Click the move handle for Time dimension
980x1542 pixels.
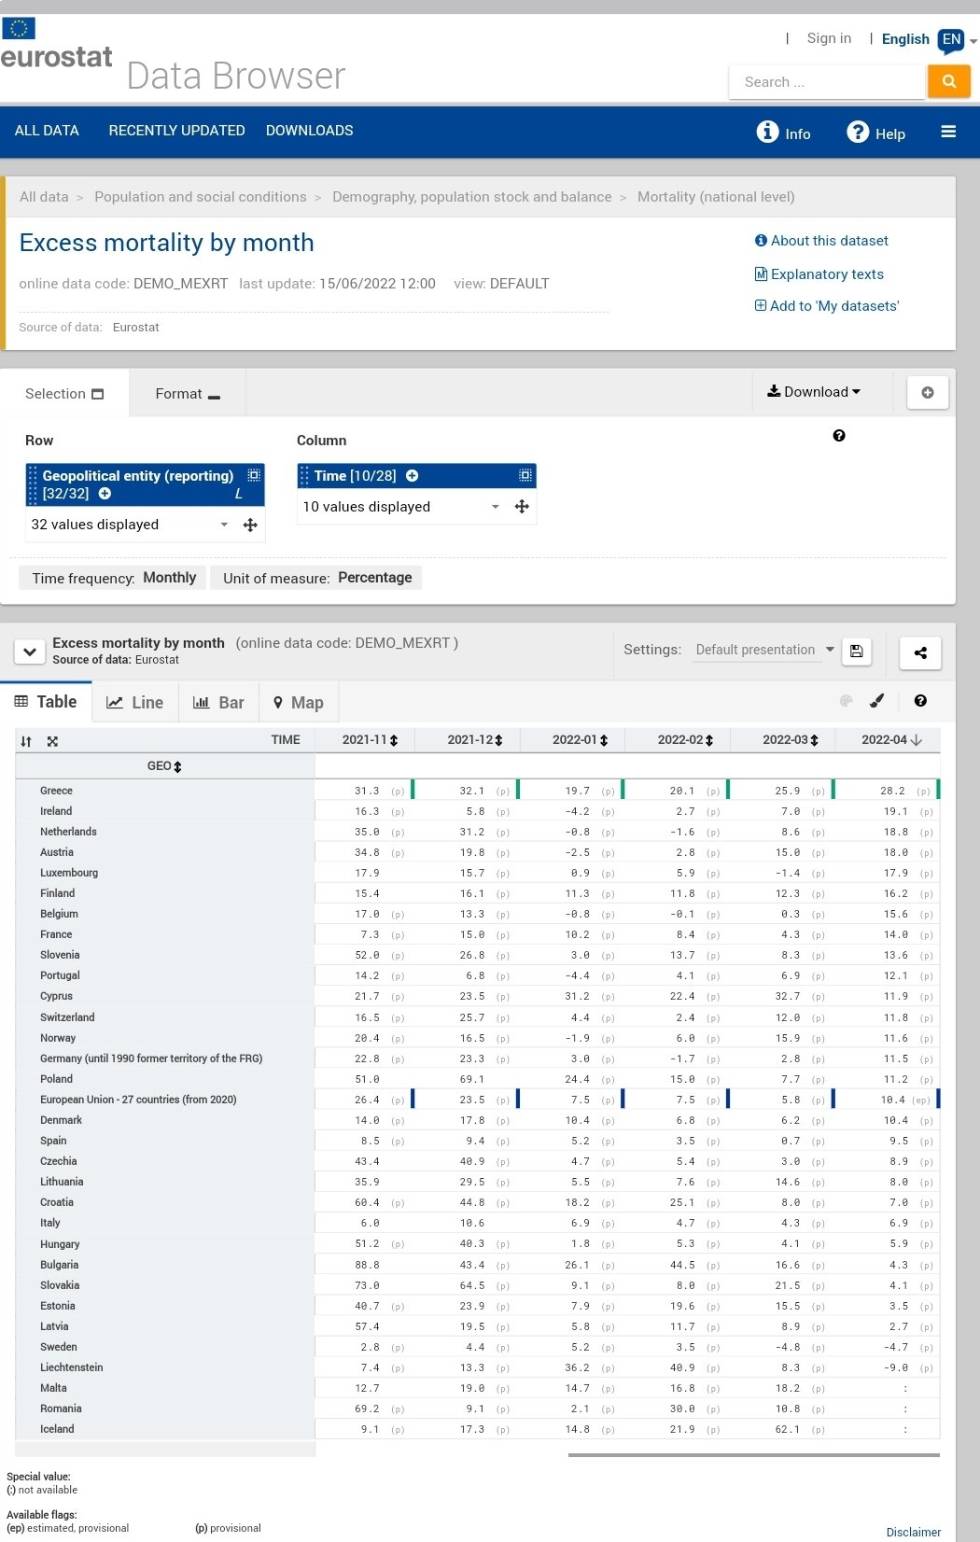point(521,507)
